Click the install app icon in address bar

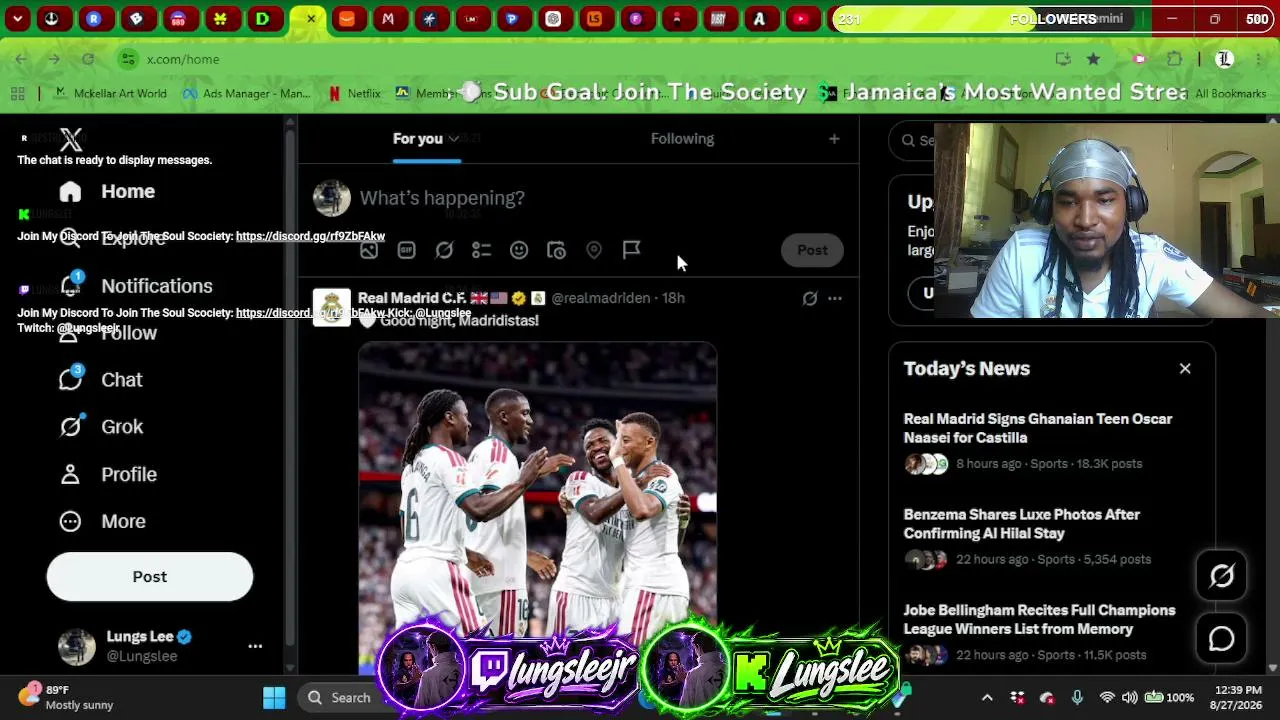[x=1063, y=59]
